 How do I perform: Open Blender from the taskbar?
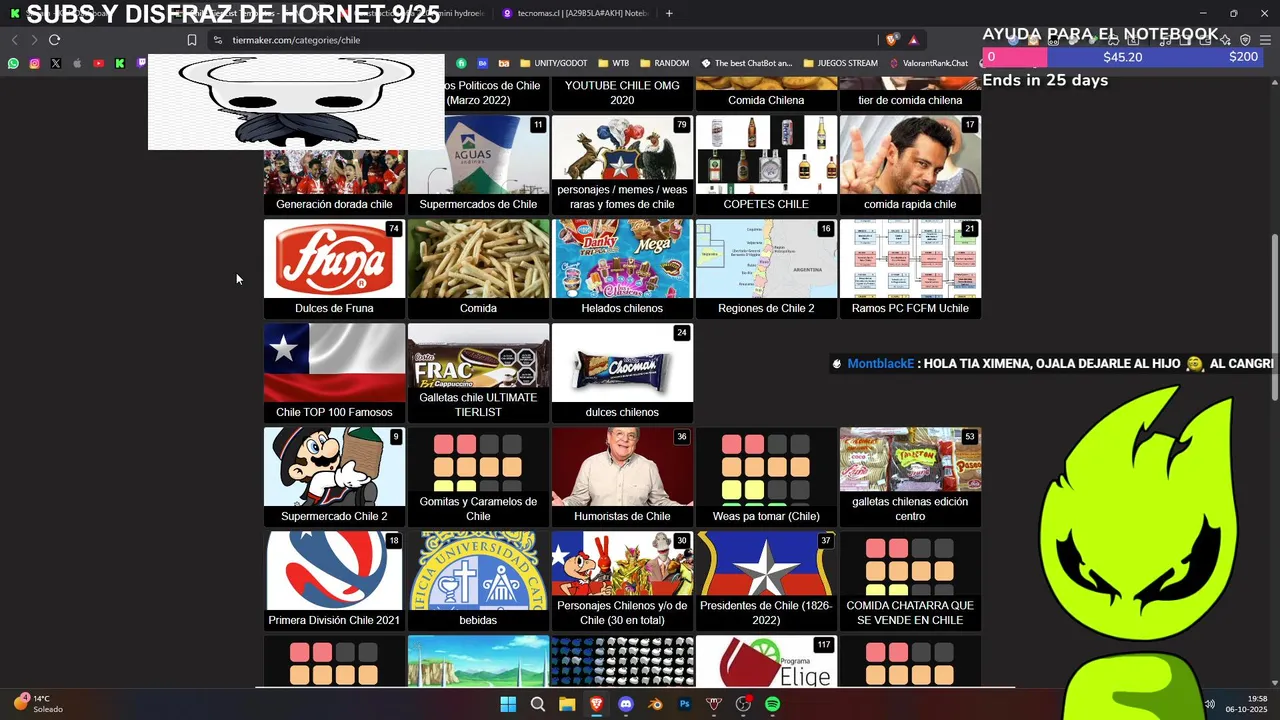(x=655, y=704)
